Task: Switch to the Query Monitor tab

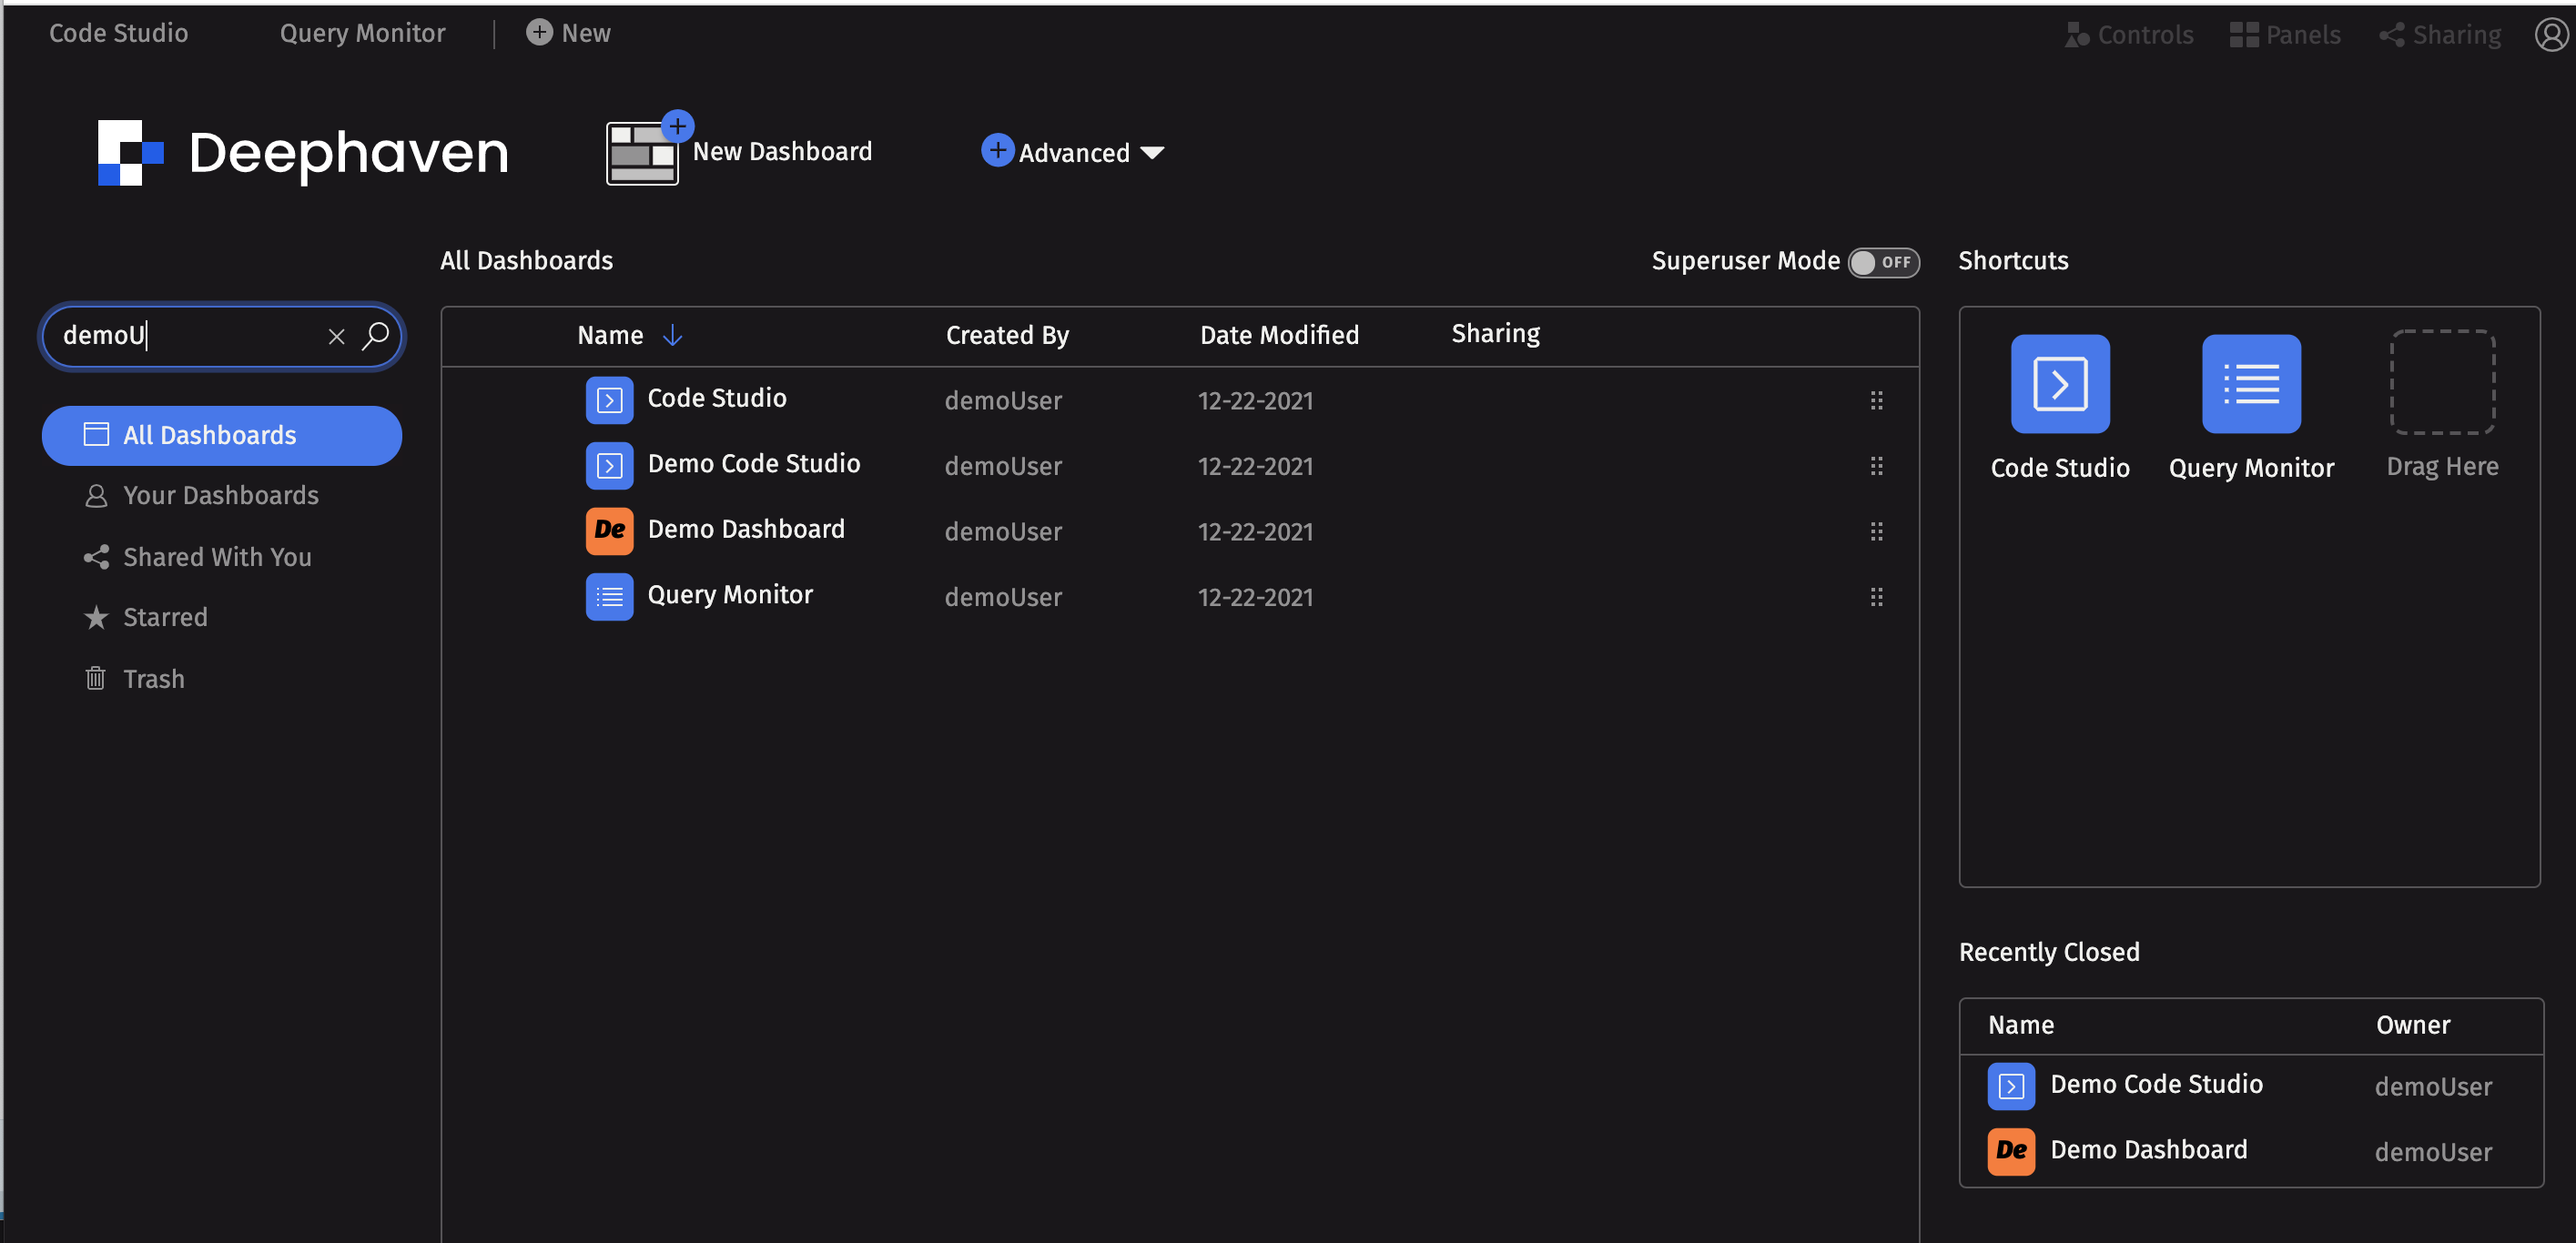Action: coord(362,33)
